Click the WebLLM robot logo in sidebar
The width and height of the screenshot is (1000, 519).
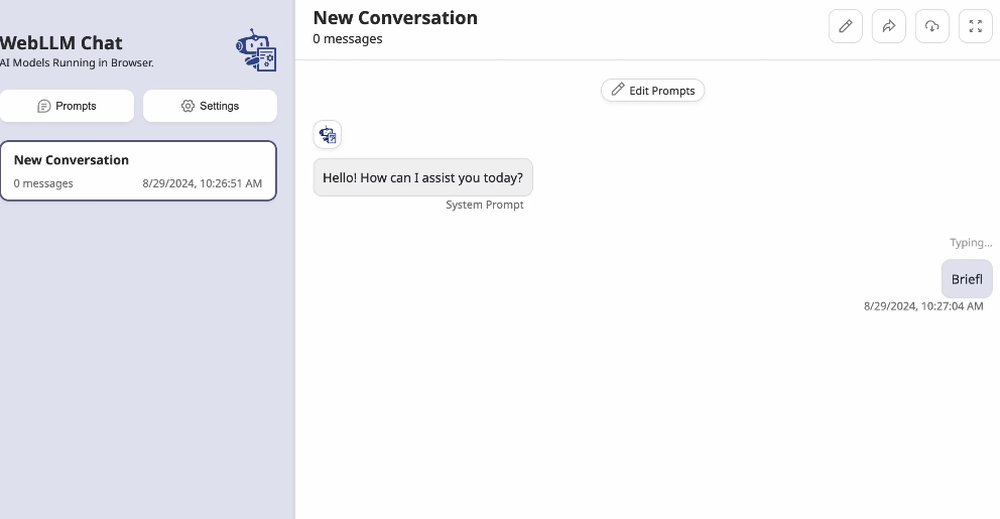[256, 50]
